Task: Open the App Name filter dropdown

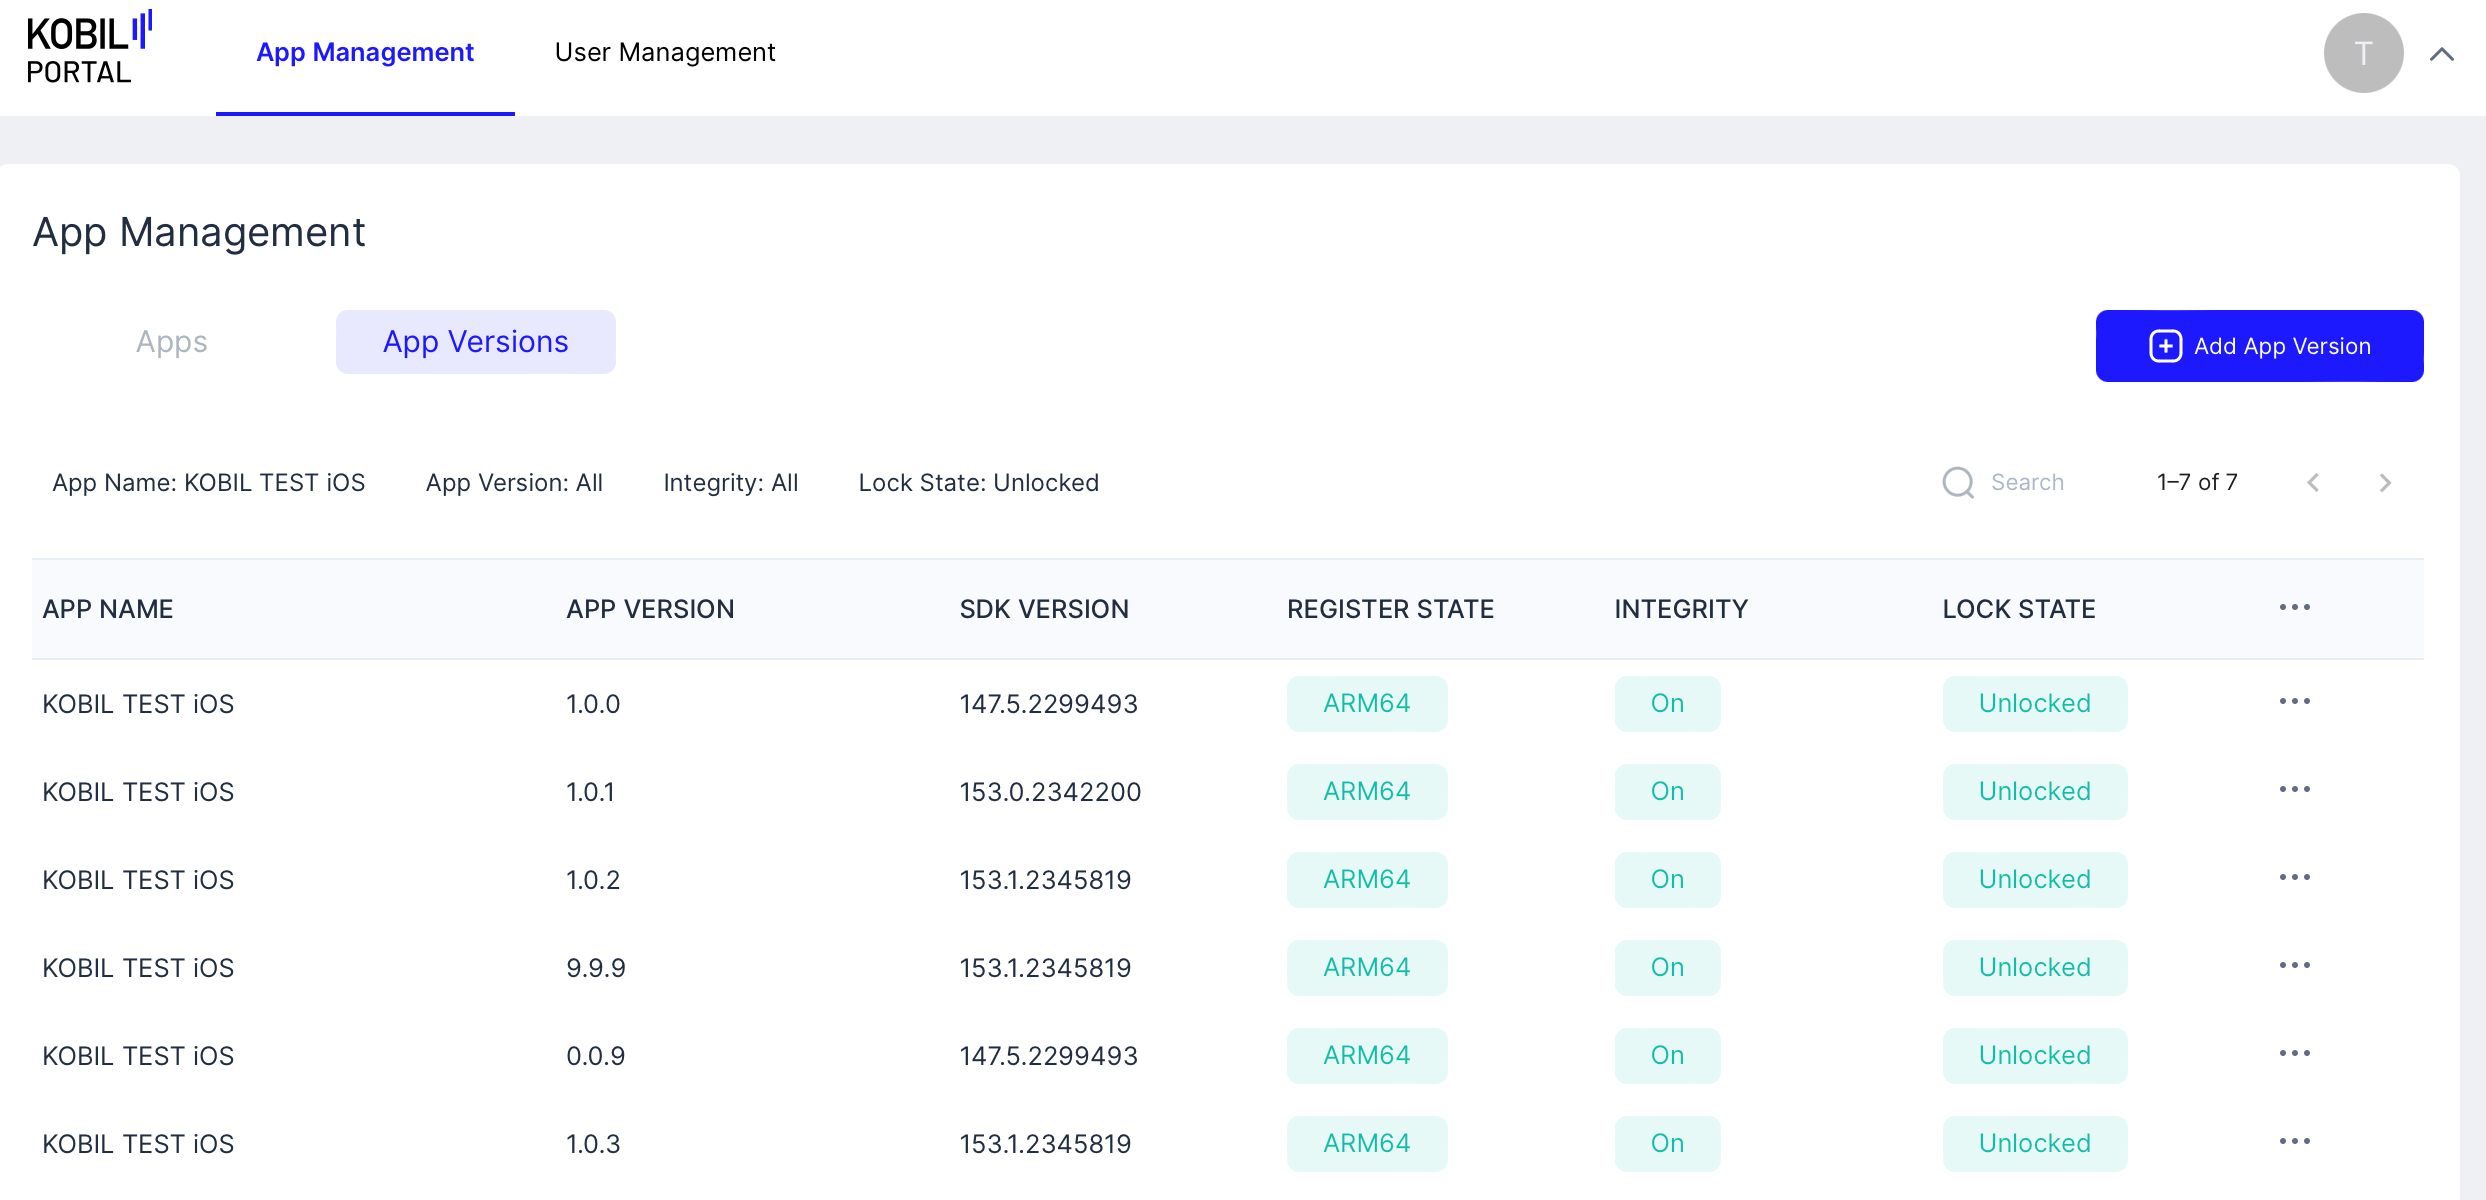Action: [208, 483]
